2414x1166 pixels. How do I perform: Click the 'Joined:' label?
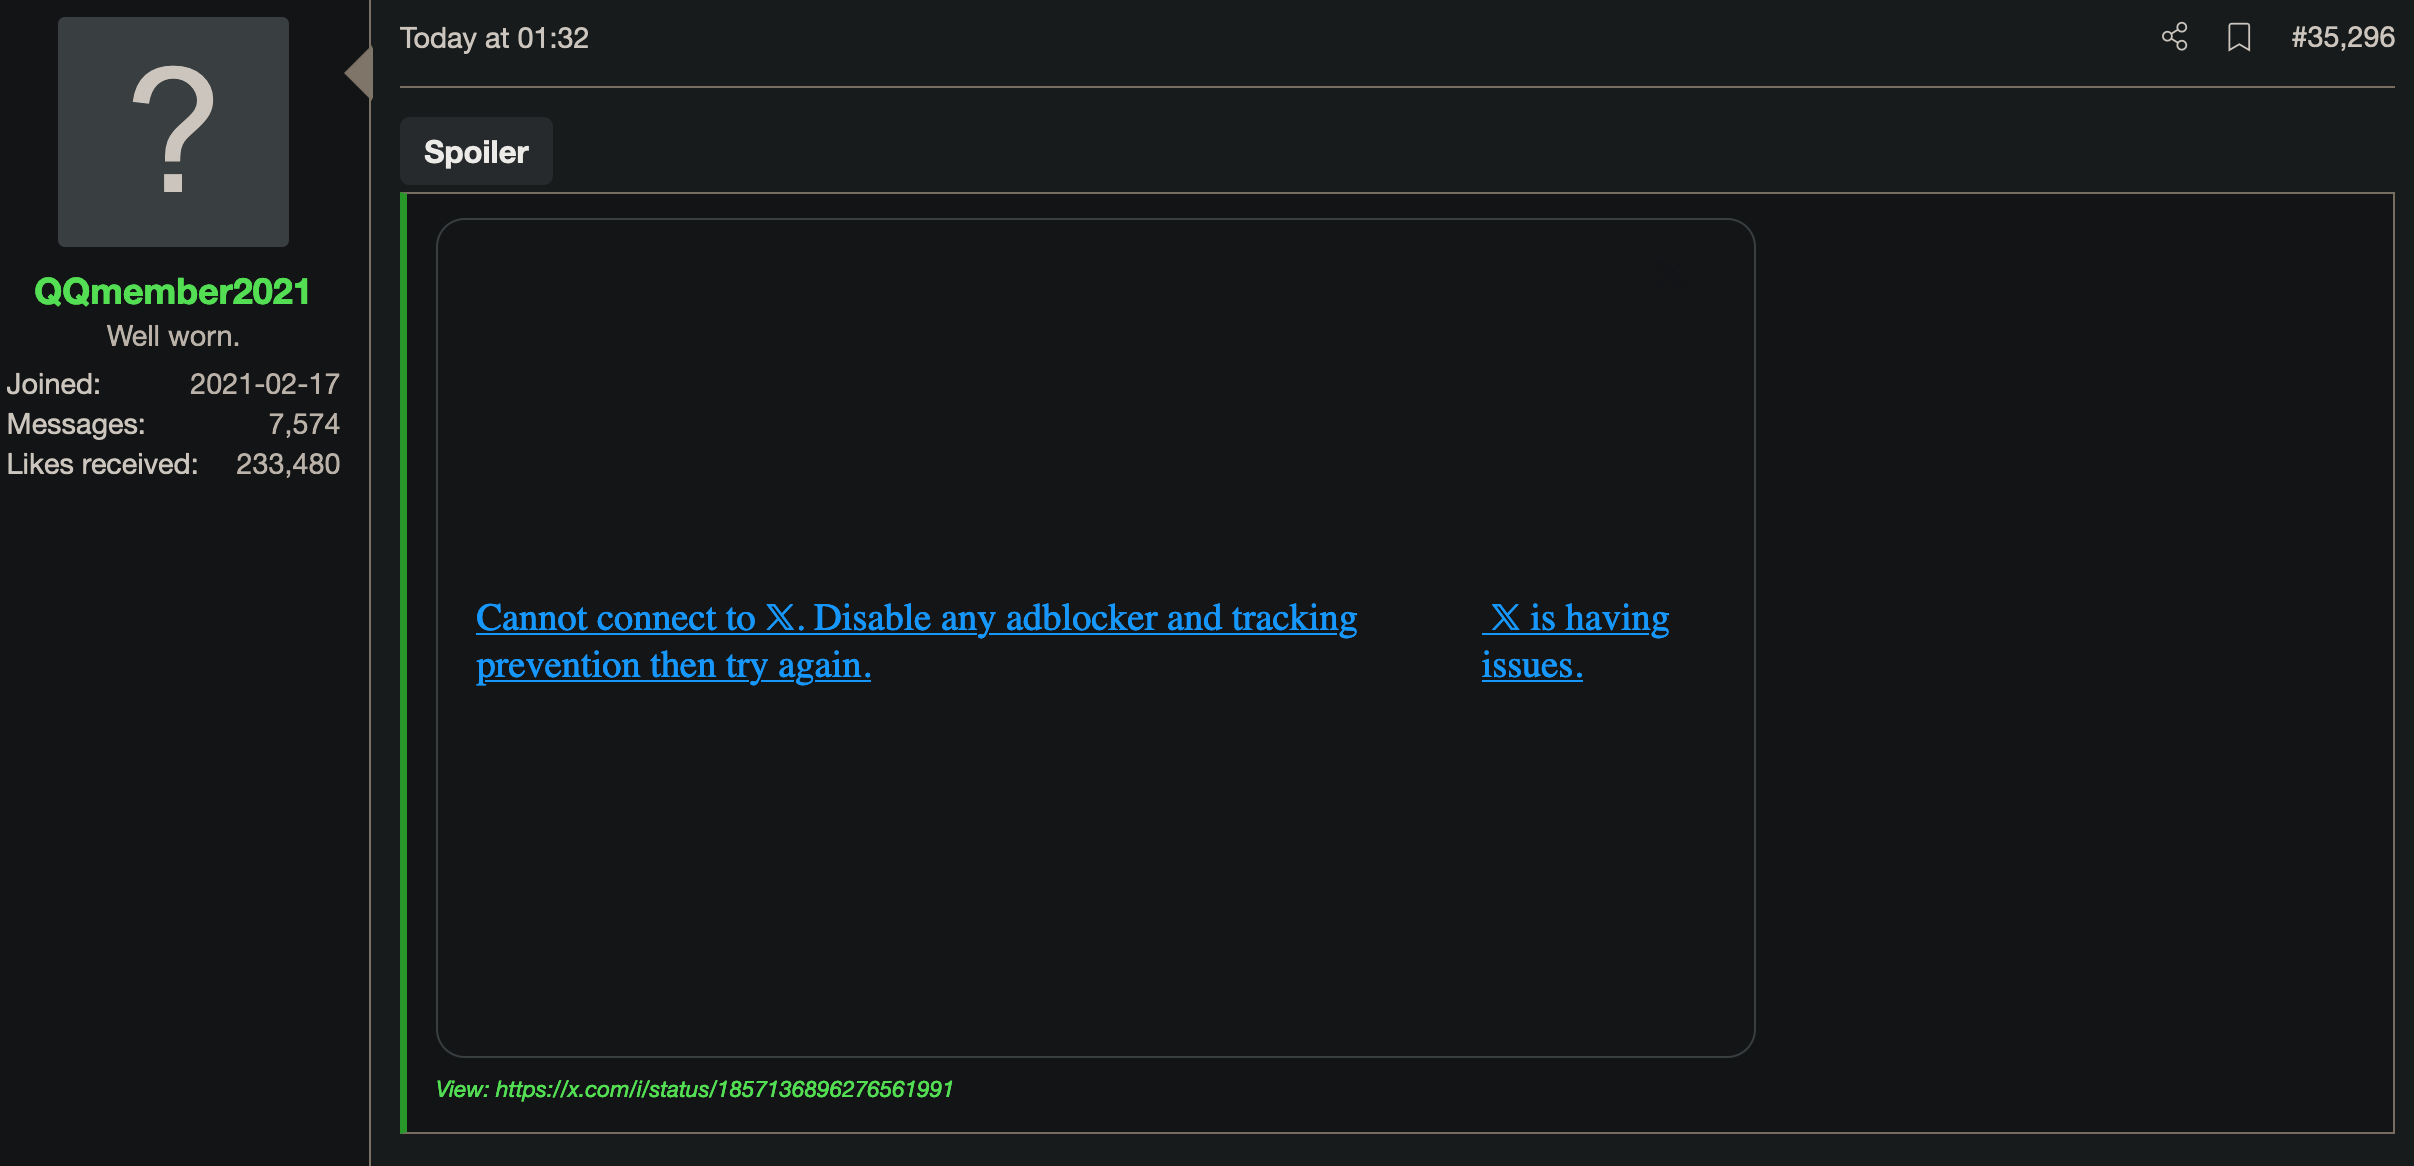coord(54,384)
